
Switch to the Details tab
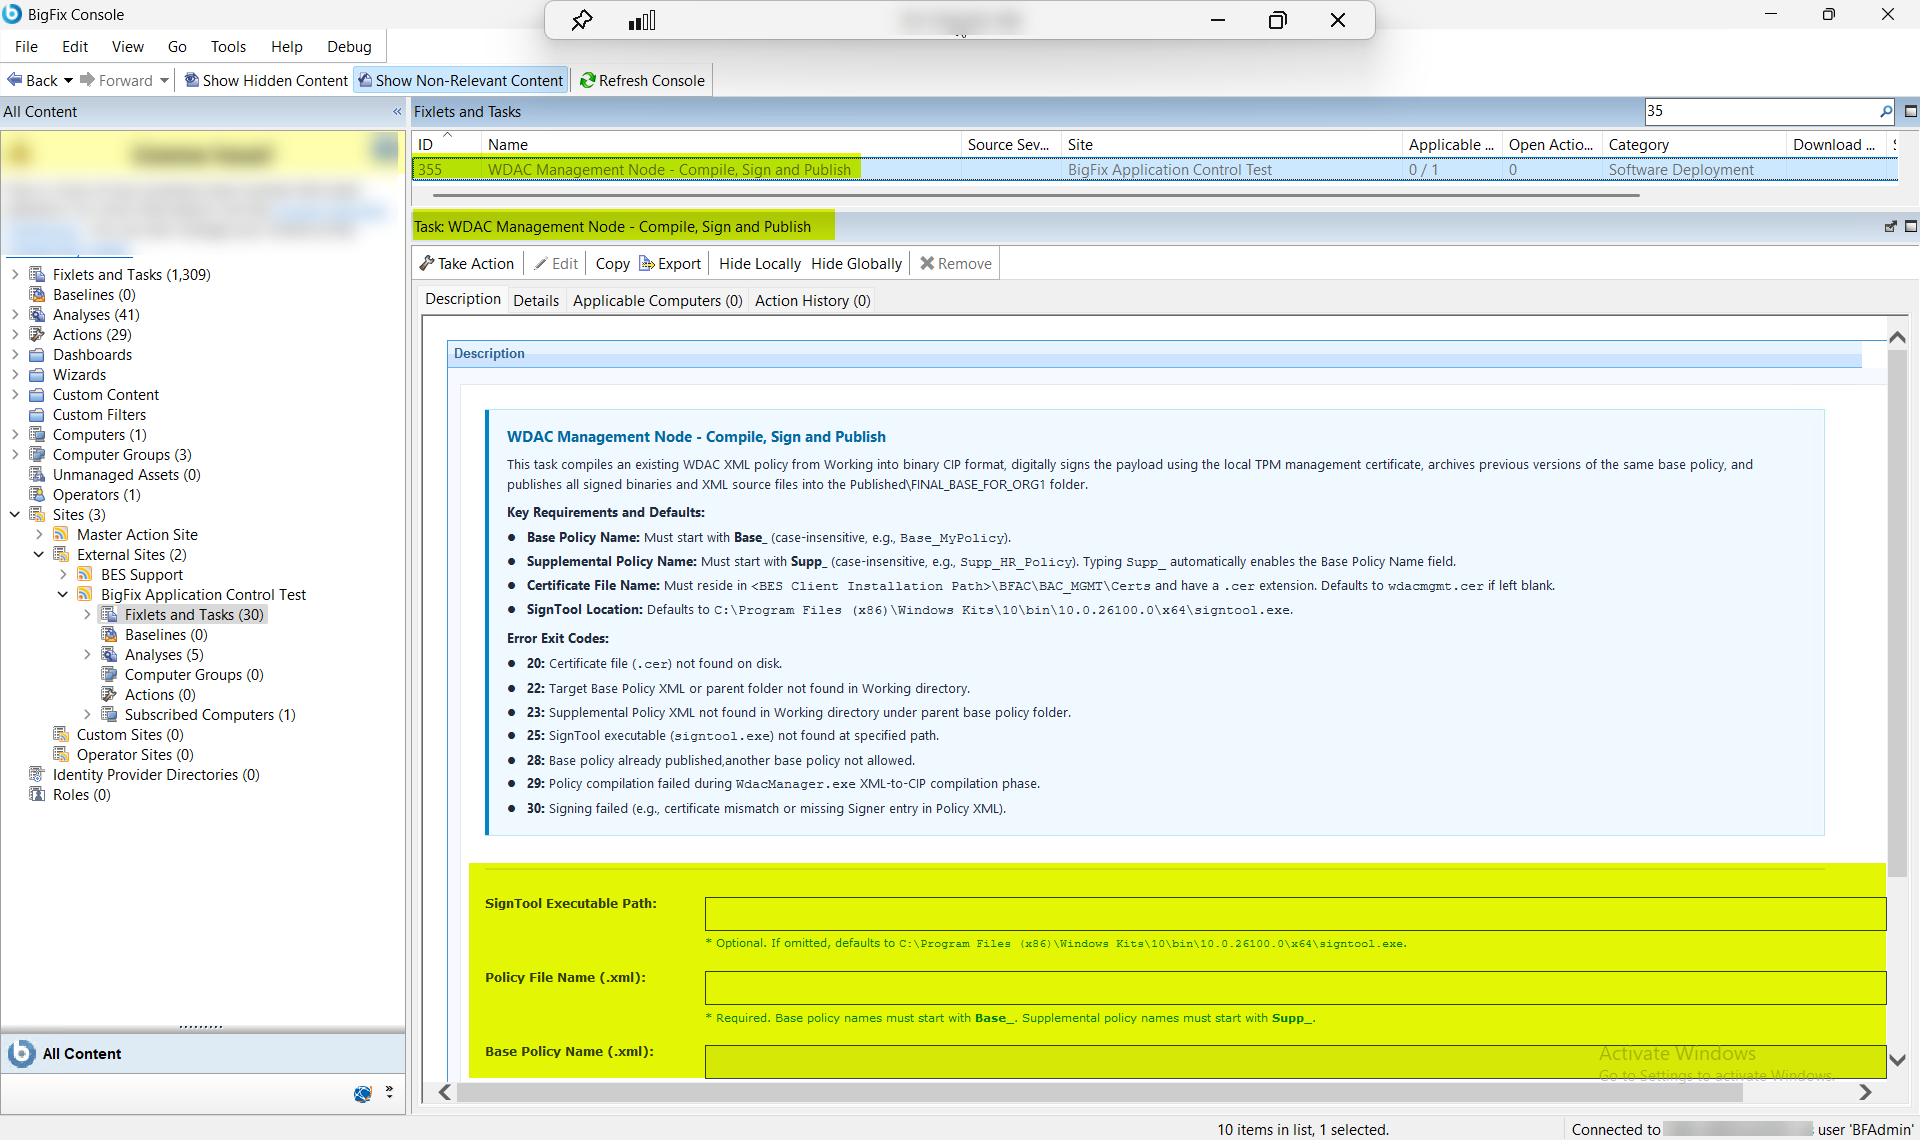click(x=536, y=301)
